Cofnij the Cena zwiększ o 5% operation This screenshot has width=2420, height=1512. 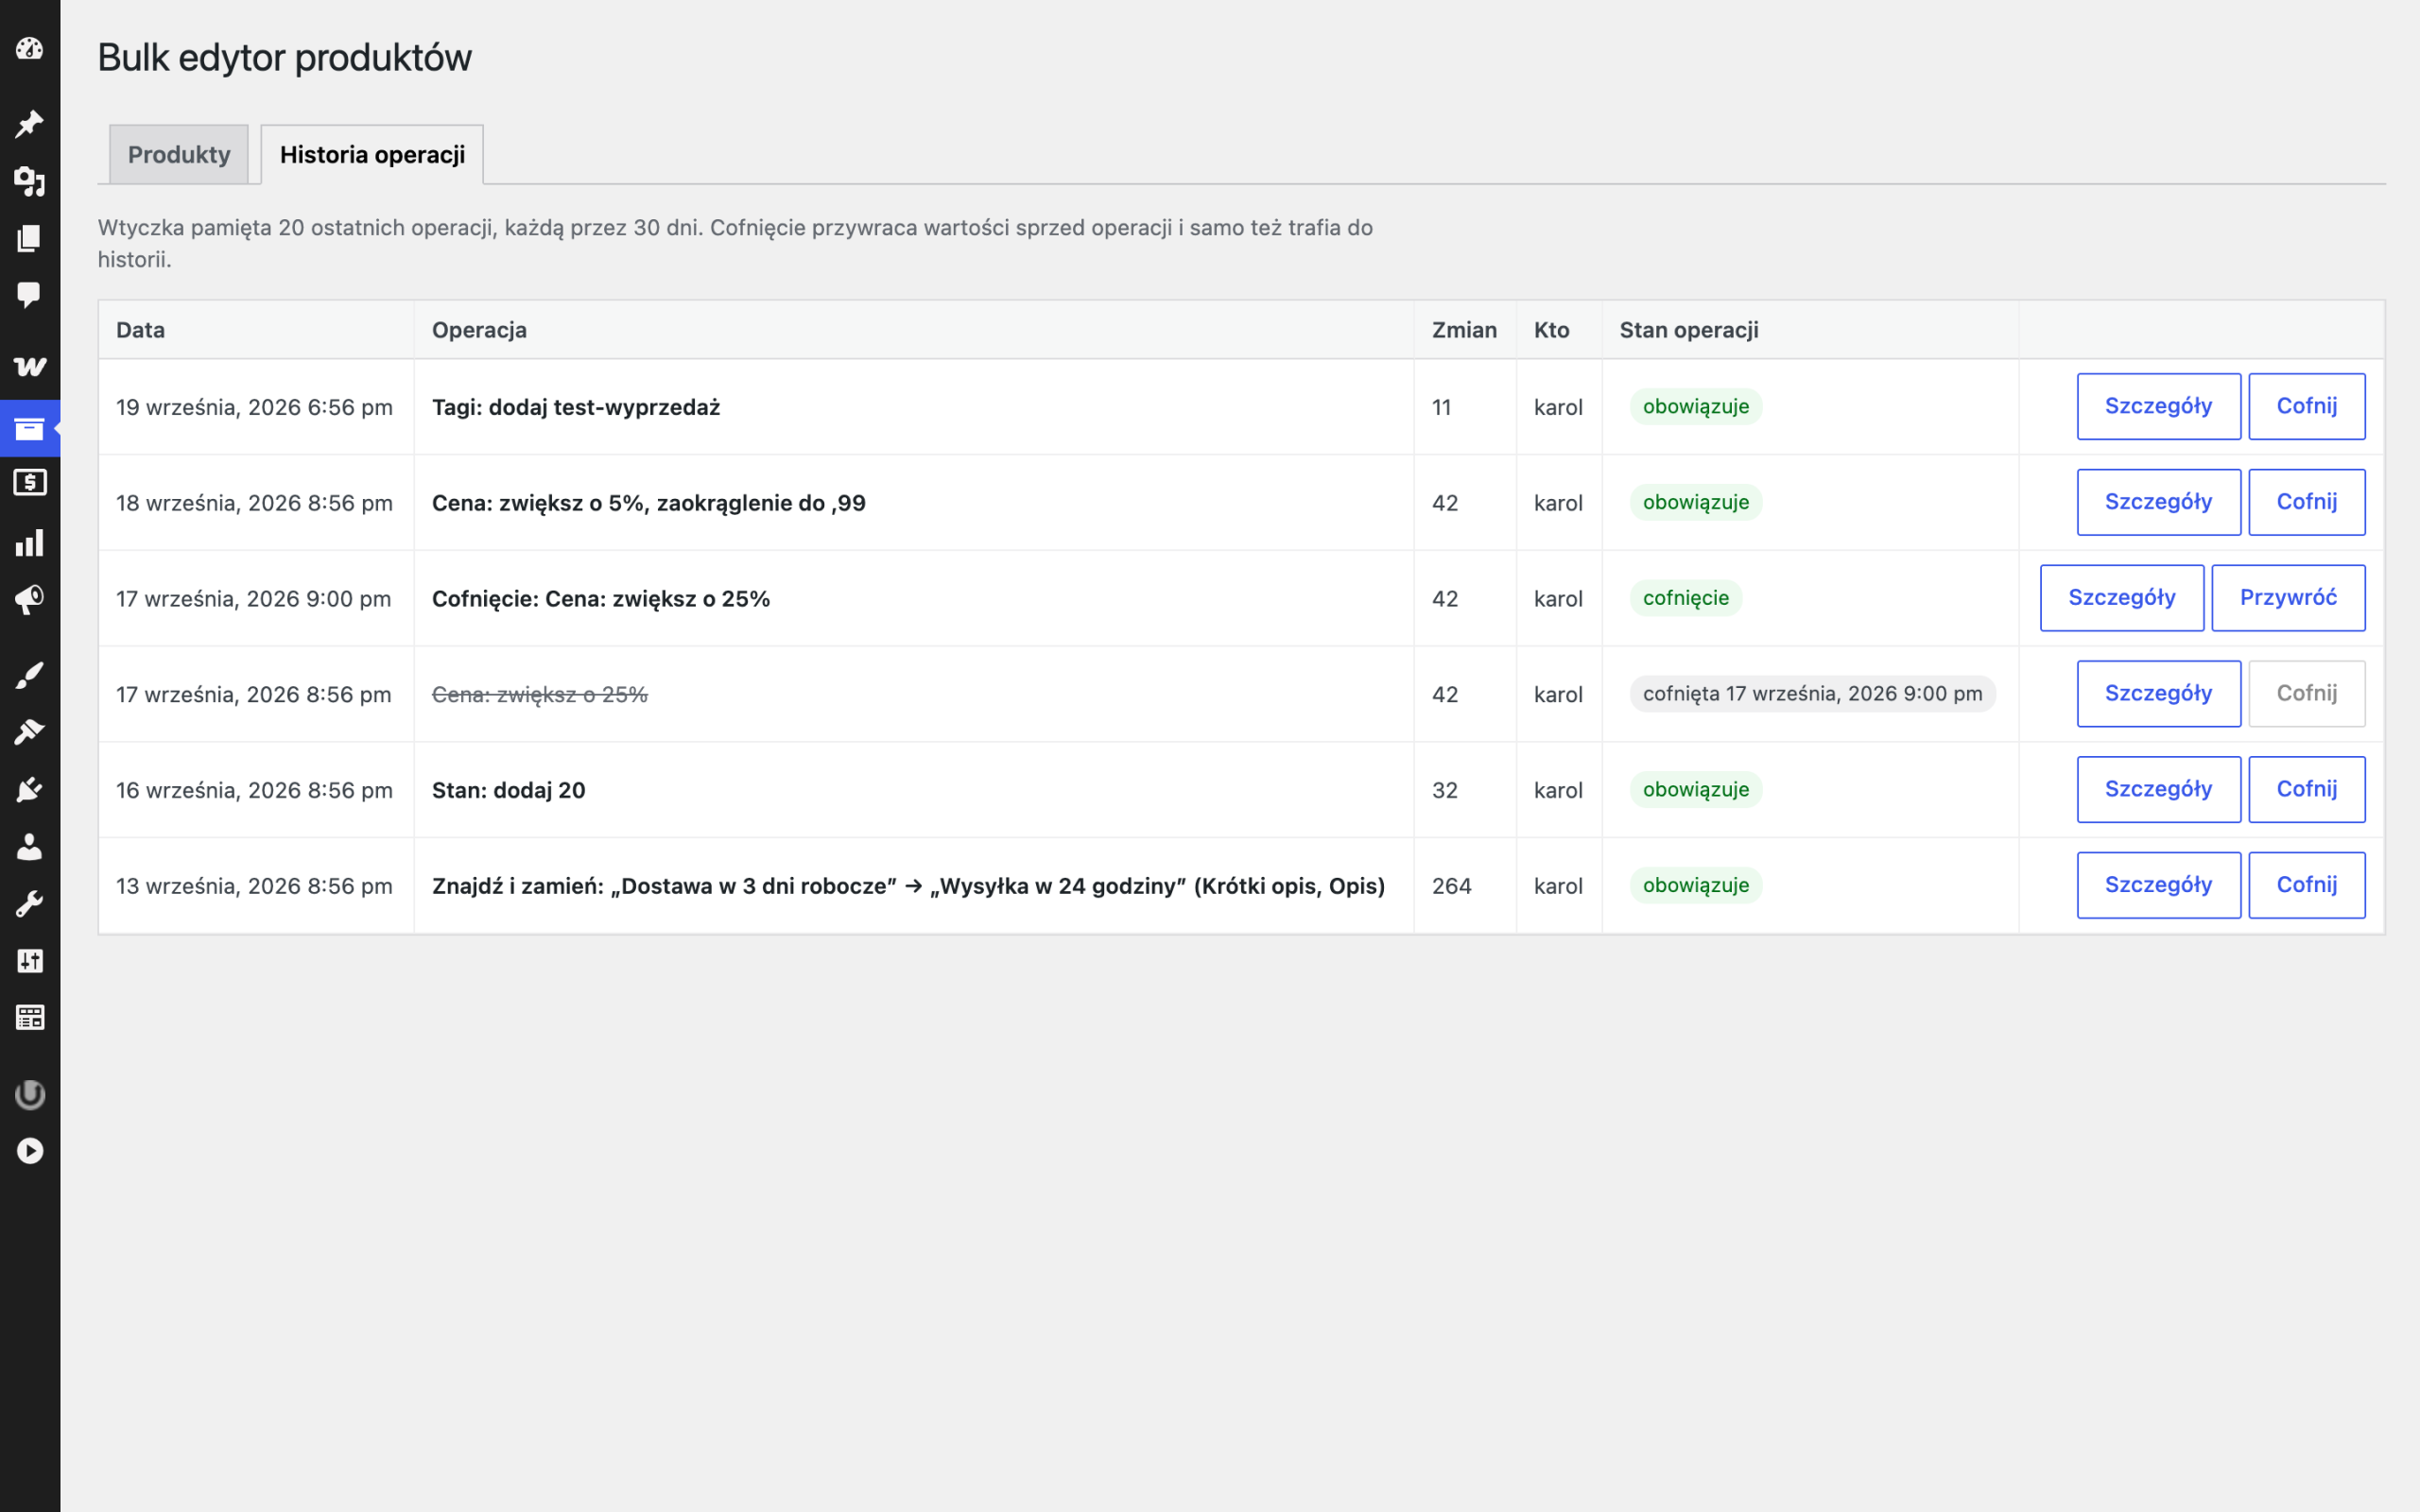coord(2307,502)
